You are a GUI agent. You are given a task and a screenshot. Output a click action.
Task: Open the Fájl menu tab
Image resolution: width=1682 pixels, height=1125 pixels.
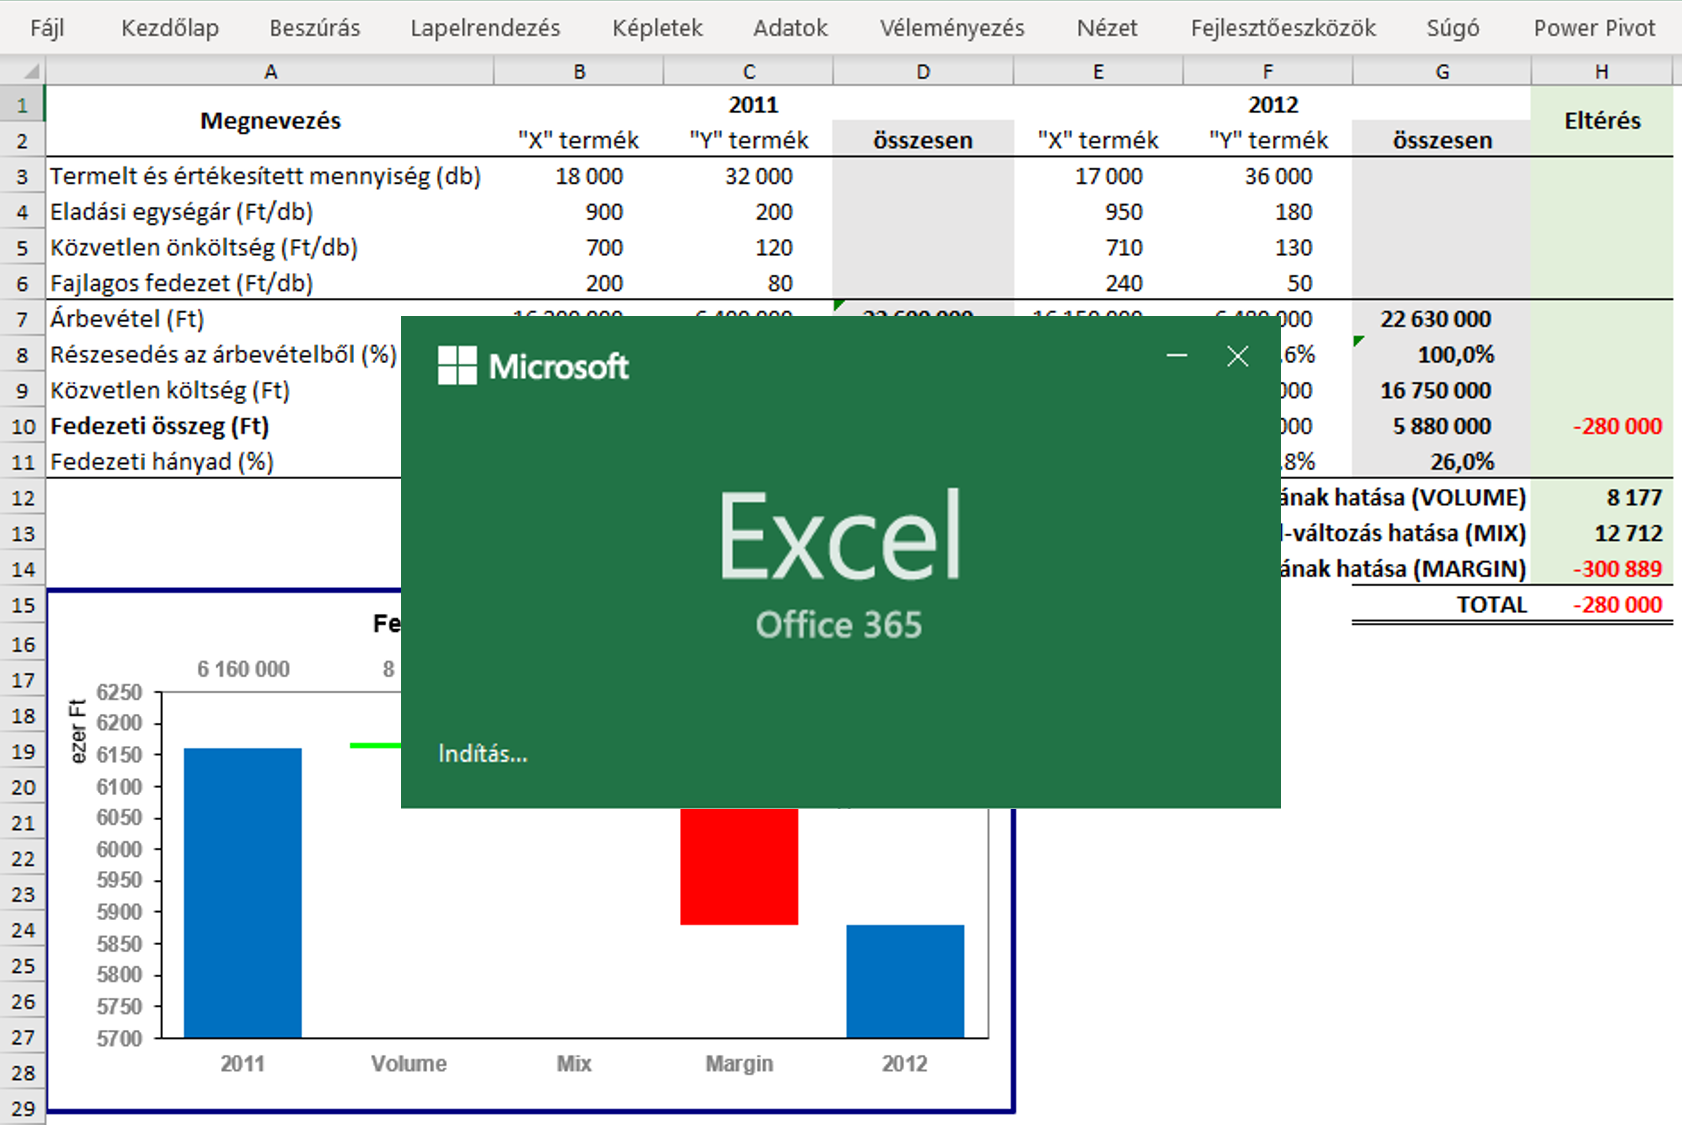click(47, 28)
